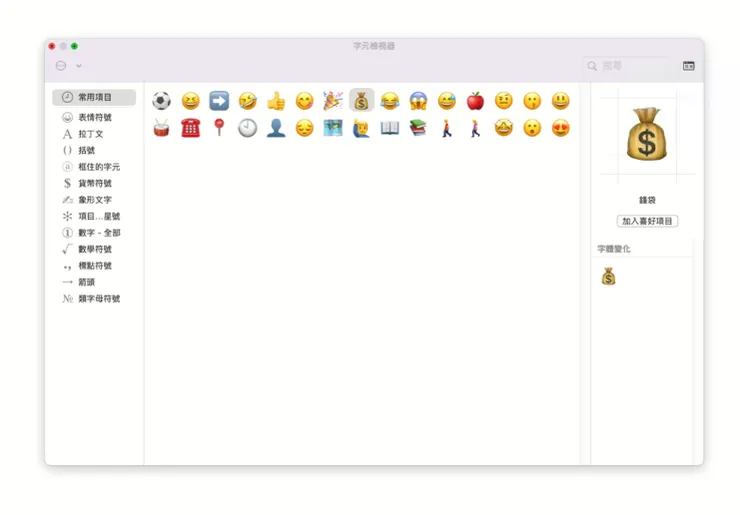740x515 pixels.
Task: Expand the chevron beside the ellipsis button
Action: click(79, 66)
